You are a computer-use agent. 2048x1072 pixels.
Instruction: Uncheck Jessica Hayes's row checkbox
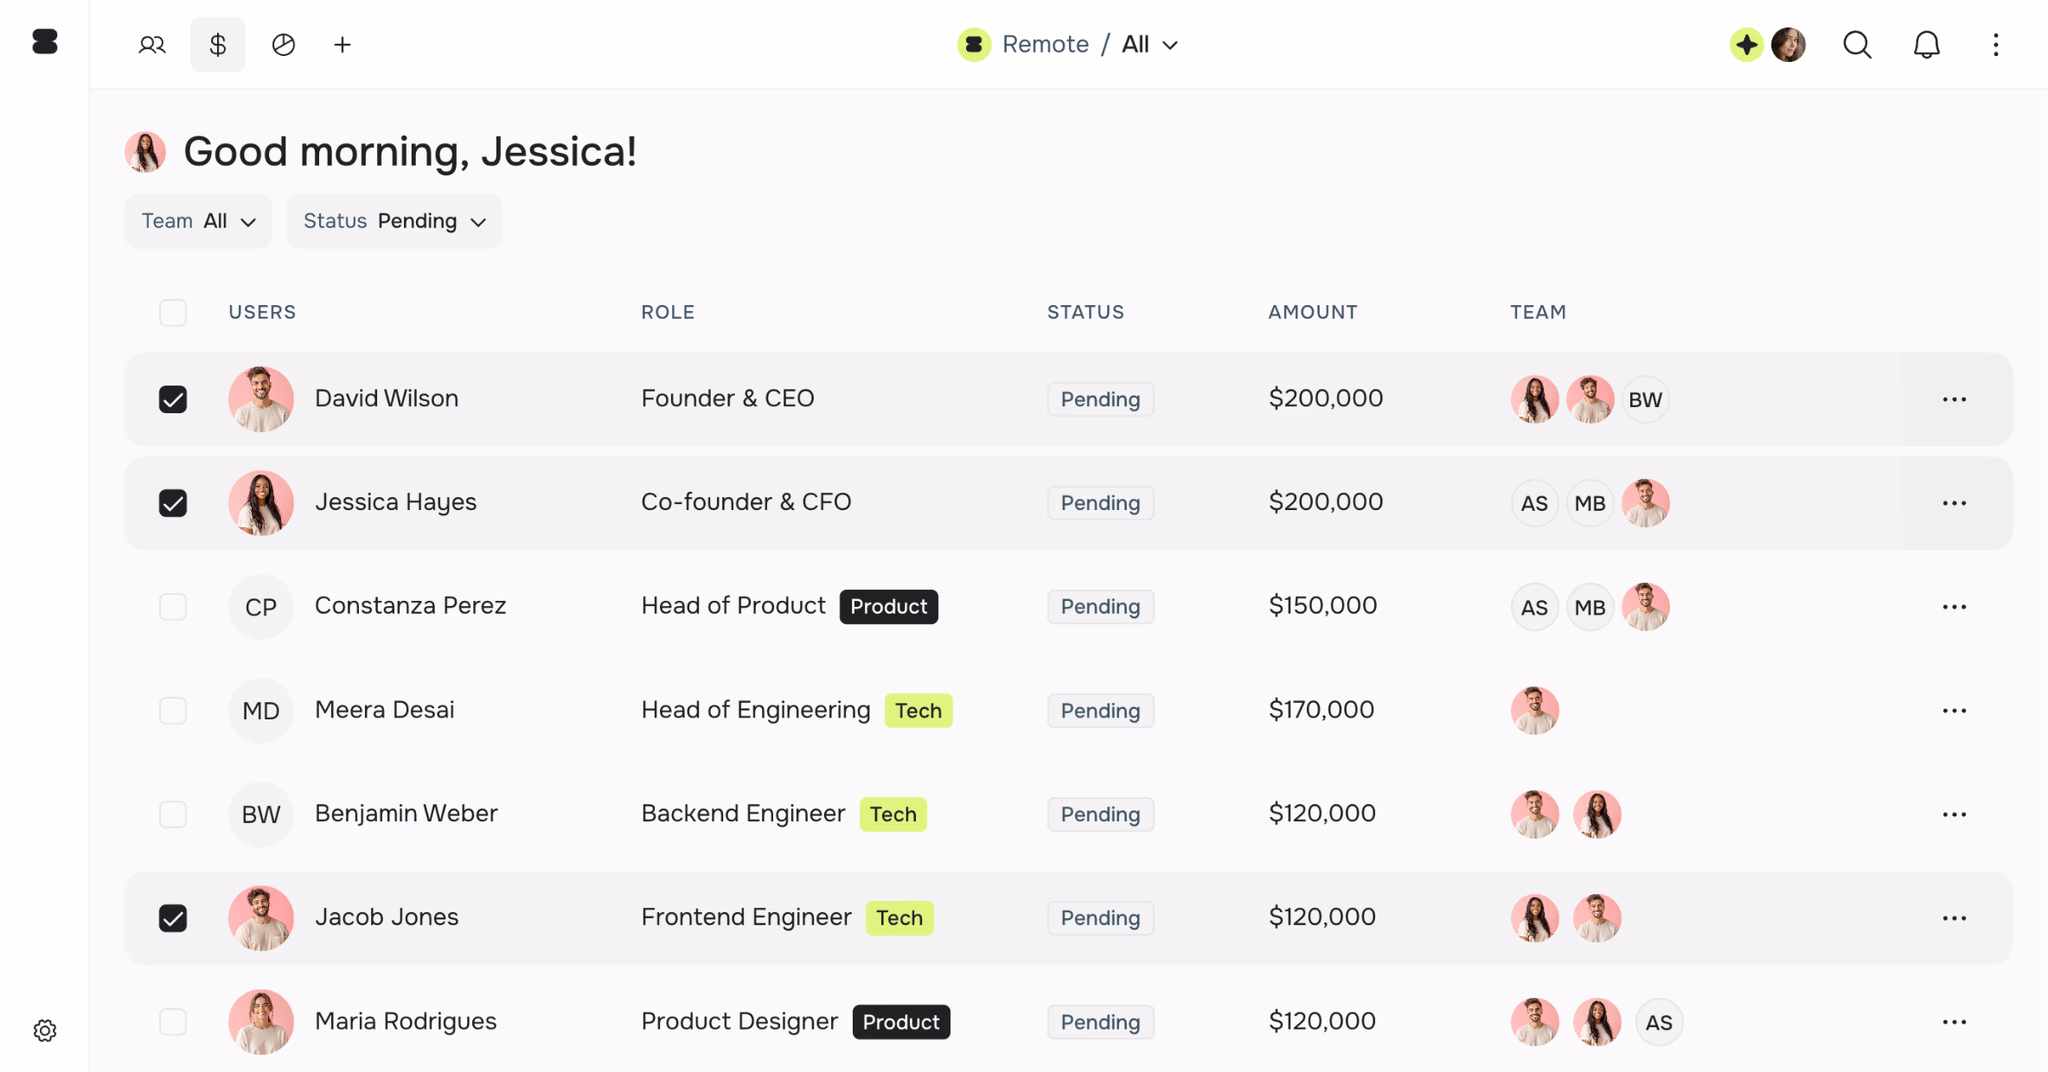[172, 503]
